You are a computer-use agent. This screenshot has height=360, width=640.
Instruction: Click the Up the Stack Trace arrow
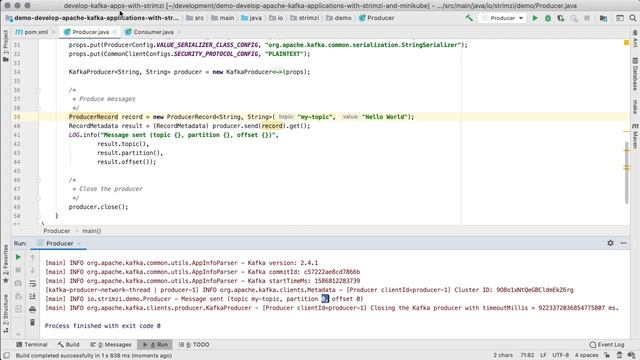point(33,257)
